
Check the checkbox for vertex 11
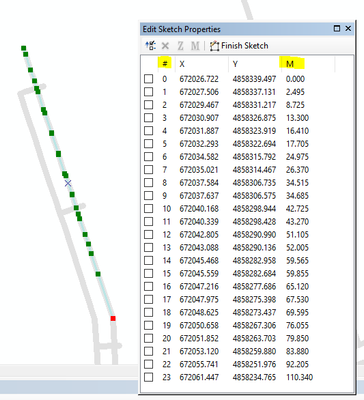point(149,222)
